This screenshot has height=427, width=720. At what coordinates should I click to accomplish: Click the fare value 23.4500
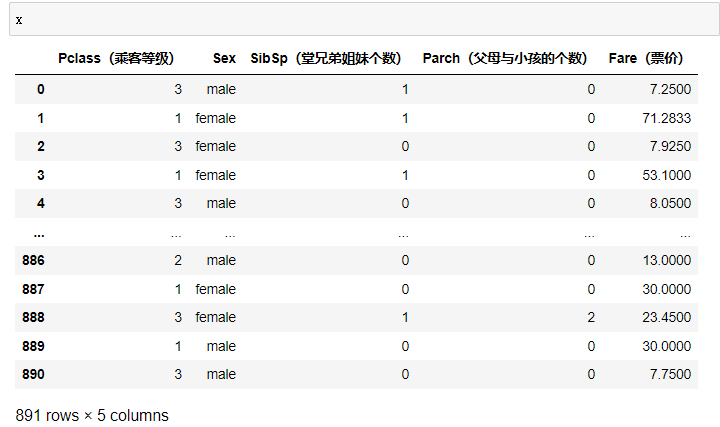[666, 317]
